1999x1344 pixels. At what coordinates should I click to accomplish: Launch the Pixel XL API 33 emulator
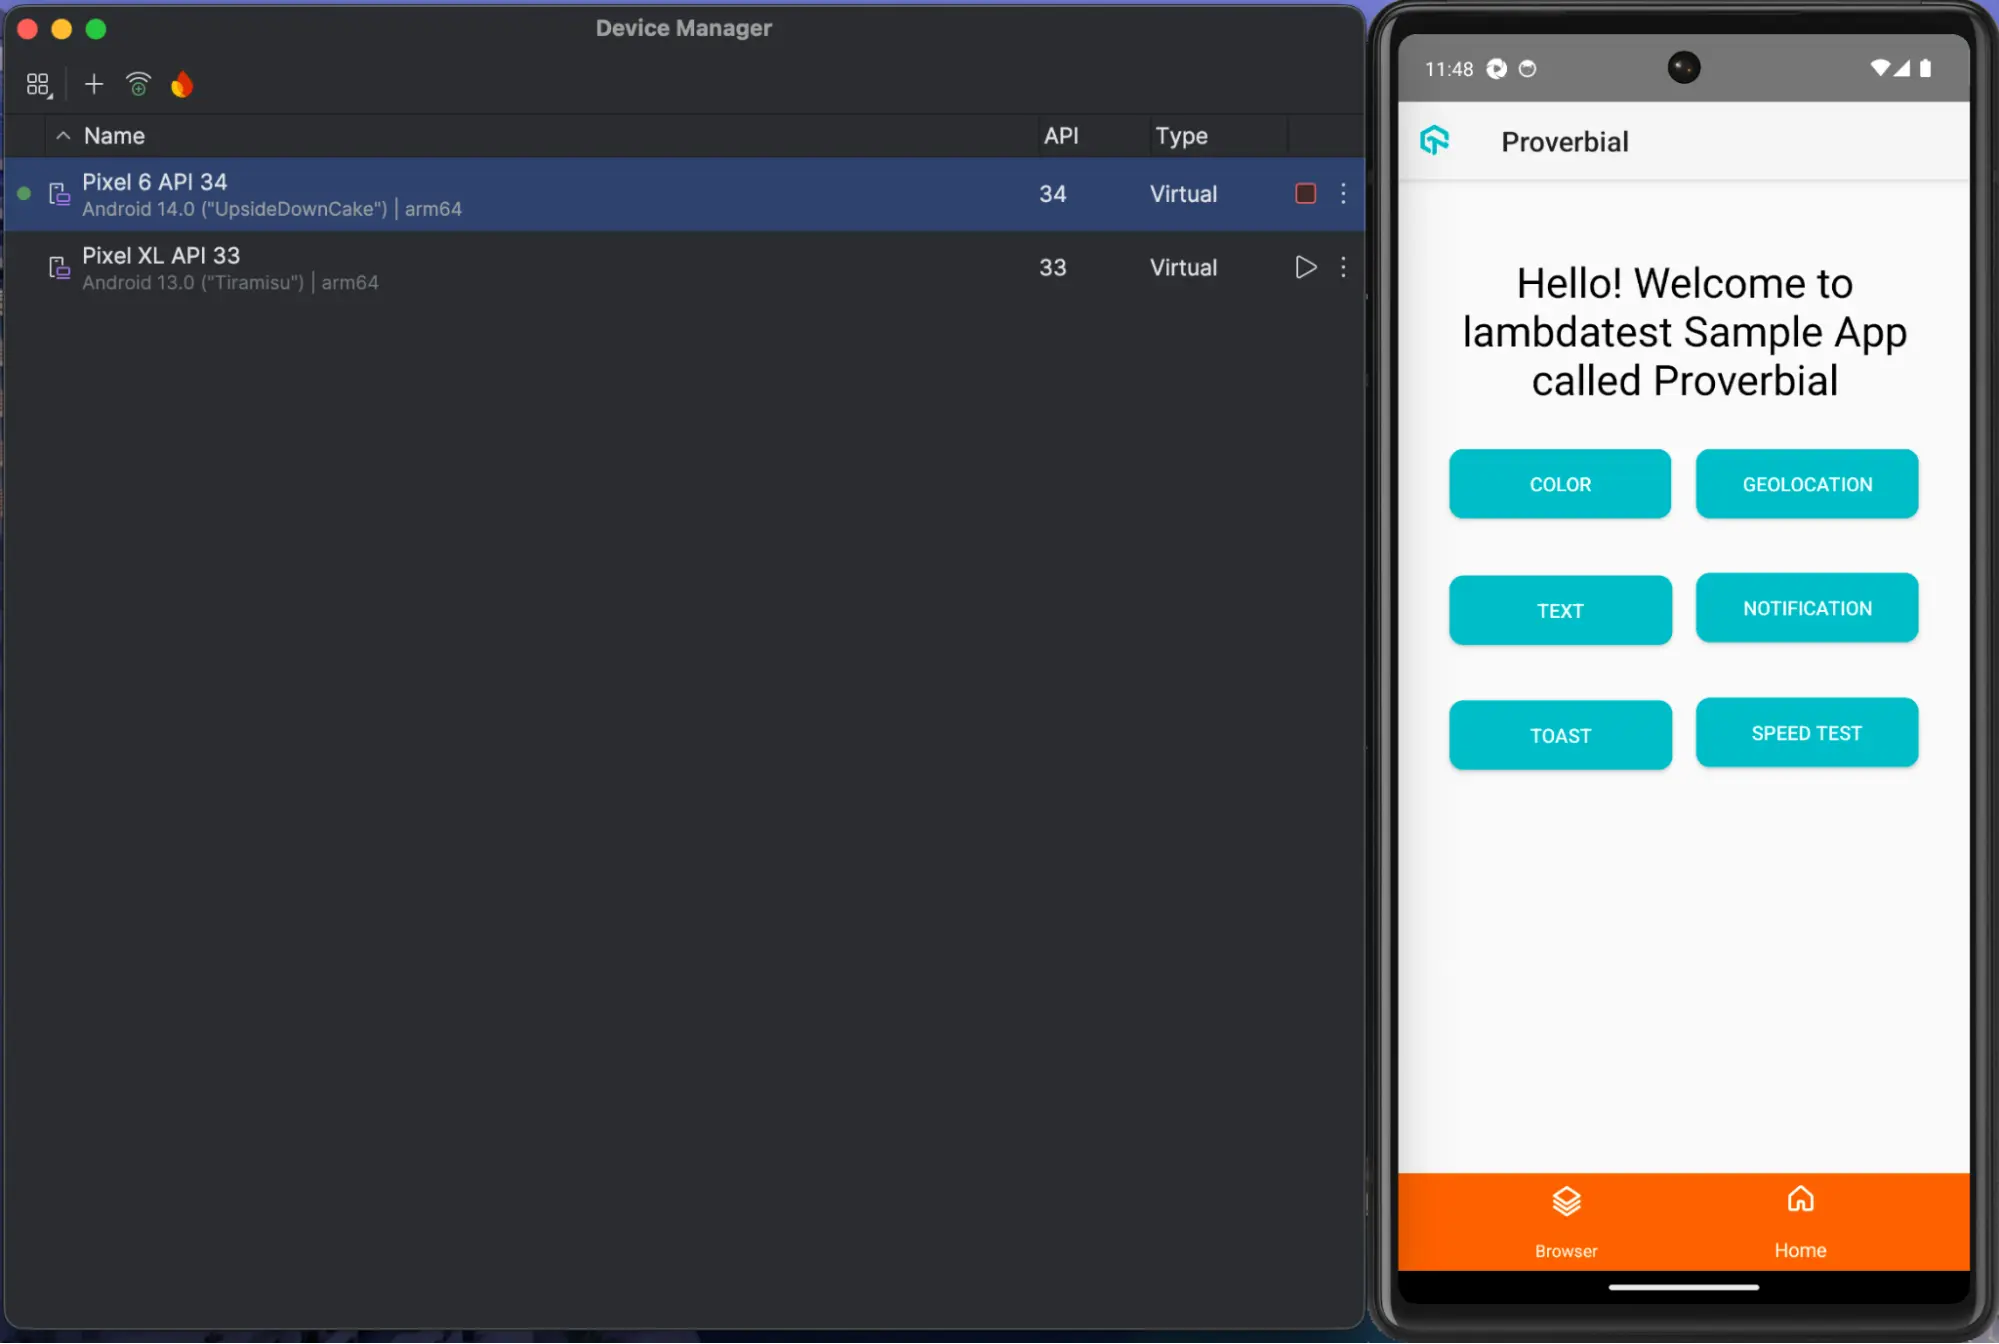(x=1305, y=267)
